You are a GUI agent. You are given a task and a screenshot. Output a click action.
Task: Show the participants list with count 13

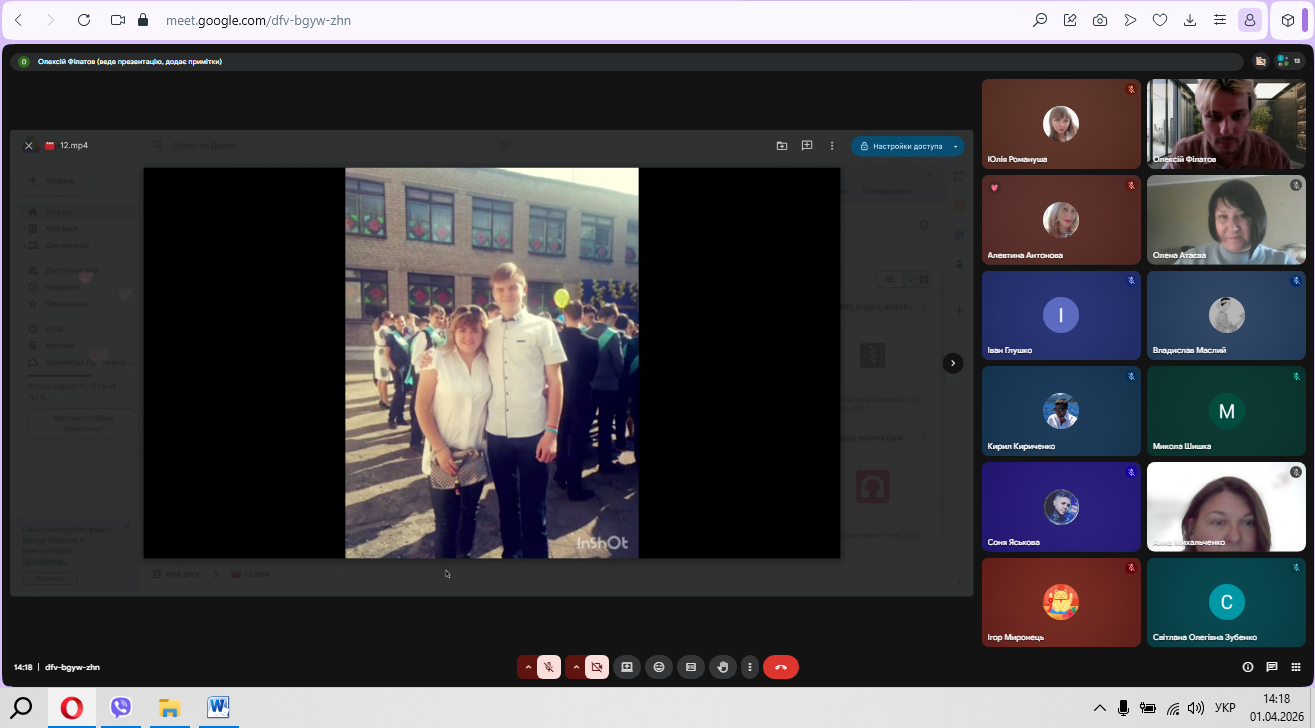coord(1288,61)
